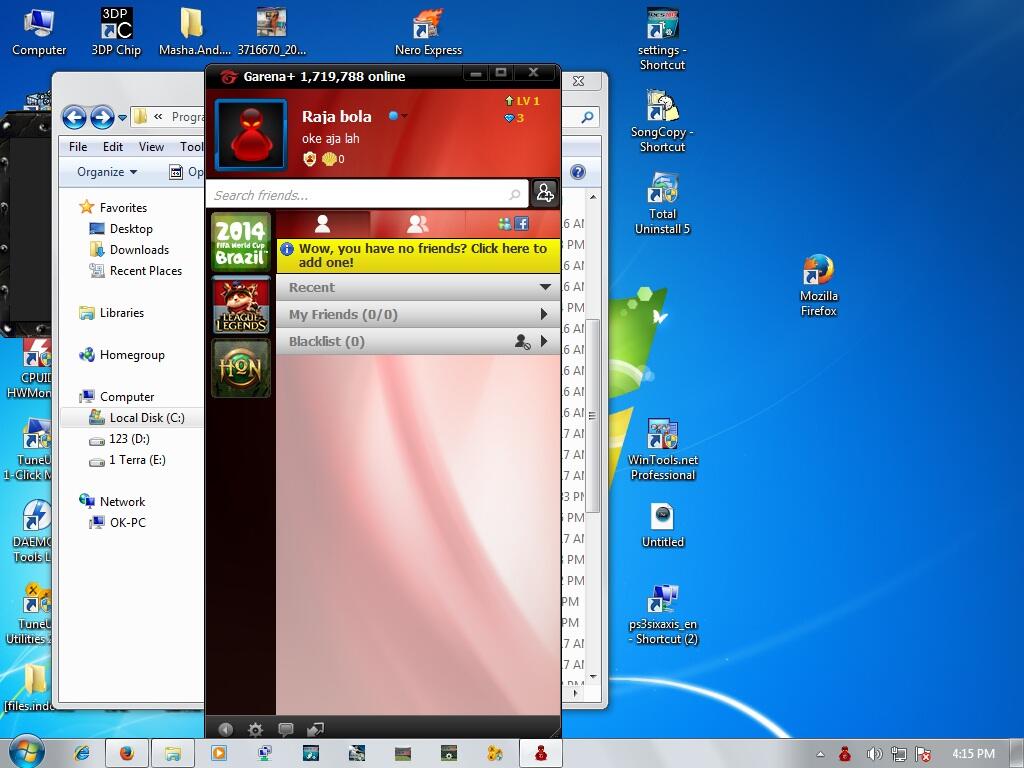Open the Organize dropdown in Explorer
The image size is (1024, 768).
107,172
